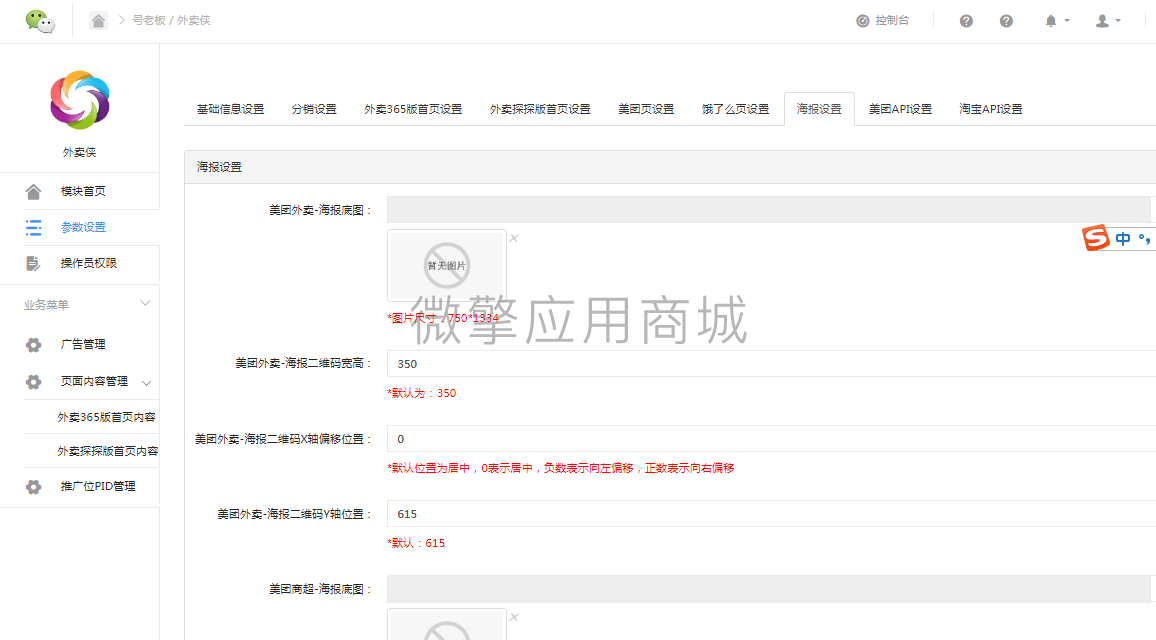Open notifications bell dropdown
The height and width of the screenshot is (640, 1156).
coord(1056,21)
